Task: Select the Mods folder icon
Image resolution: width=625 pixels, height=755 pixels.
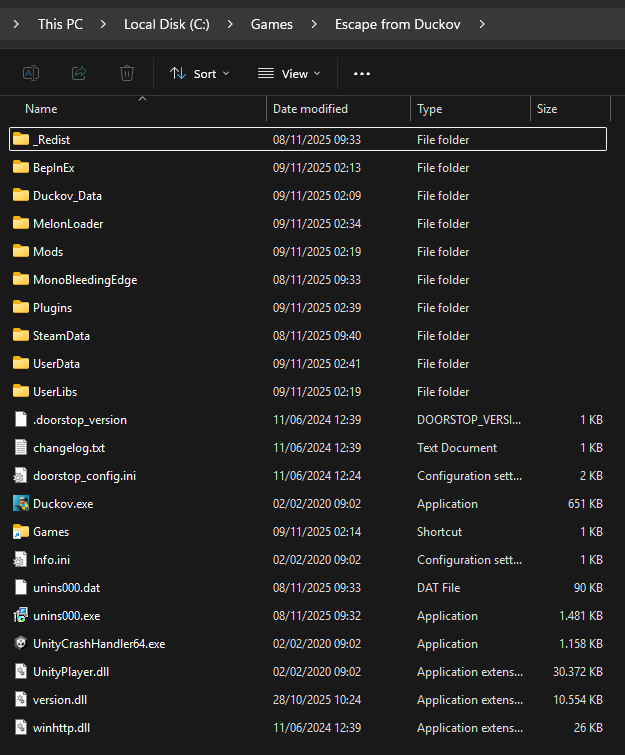Action: (21, 251)
